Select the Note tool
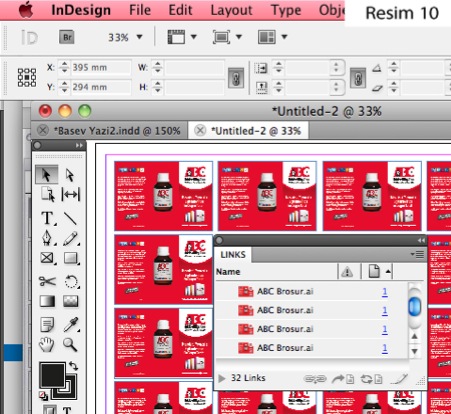This screenshot has height=414, width=451. pyautogui.click(x=47, y=324)
